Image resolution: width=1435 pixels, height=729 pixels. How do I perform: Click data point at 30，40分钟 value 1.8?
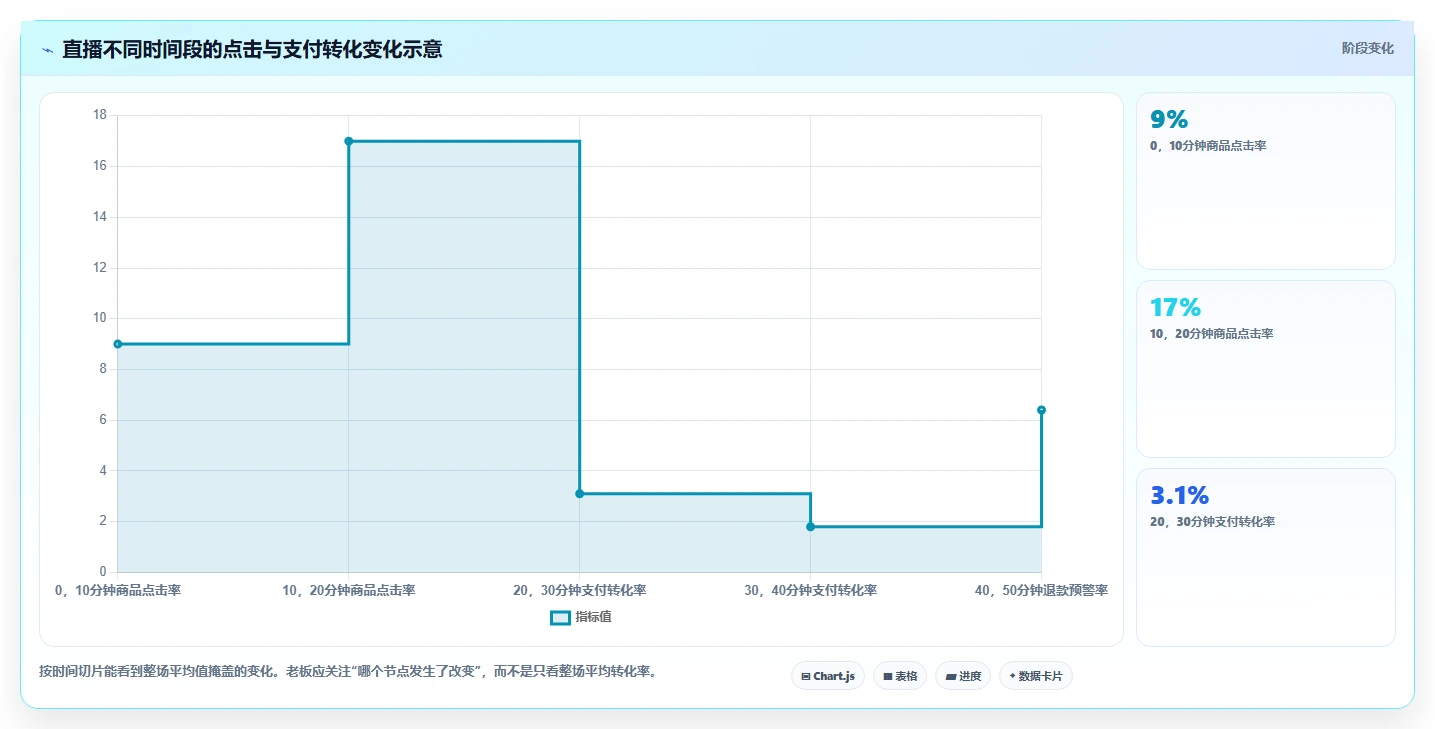(x=810, y=526)
